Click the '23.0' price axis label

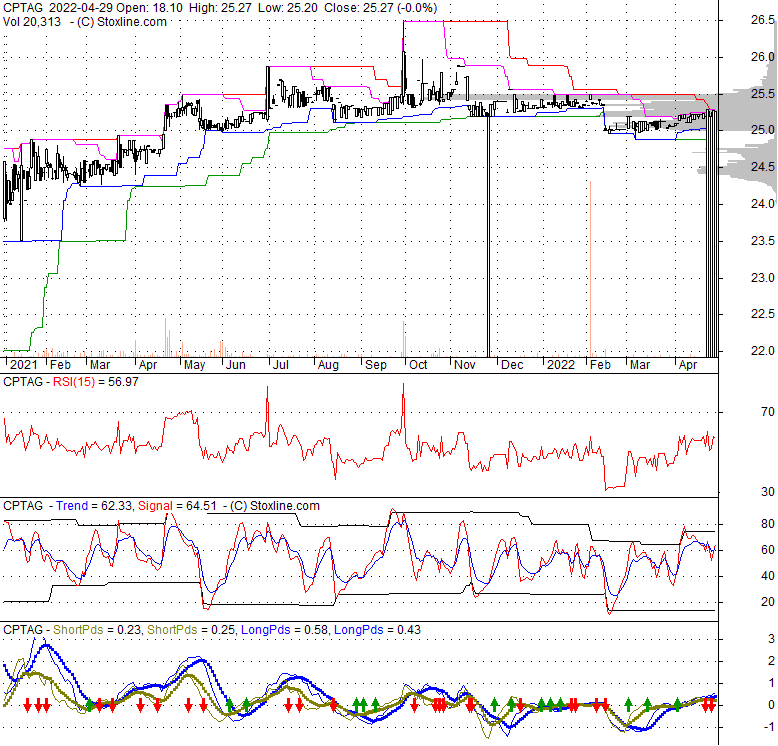pyautogui.click(x=762, y=277)
